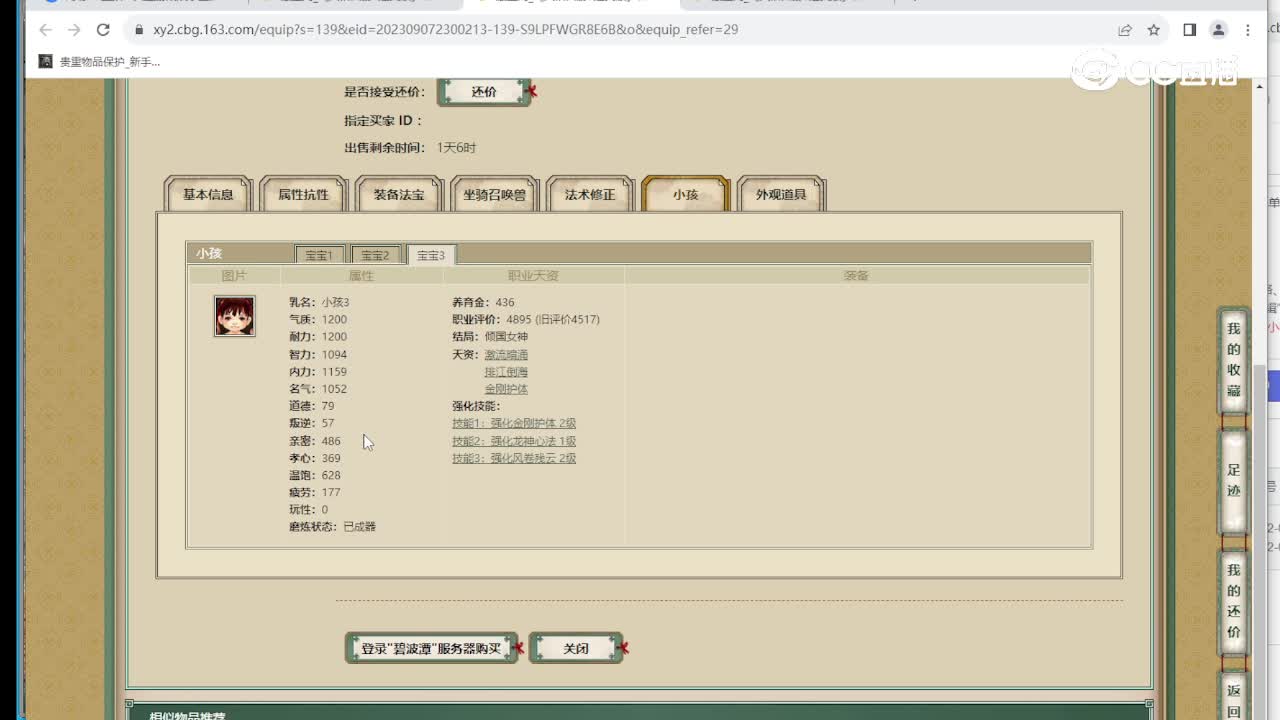Focus the address bar URL
Screen dimensions: 1280x720
pyautogui.click(x=446, y=30)
